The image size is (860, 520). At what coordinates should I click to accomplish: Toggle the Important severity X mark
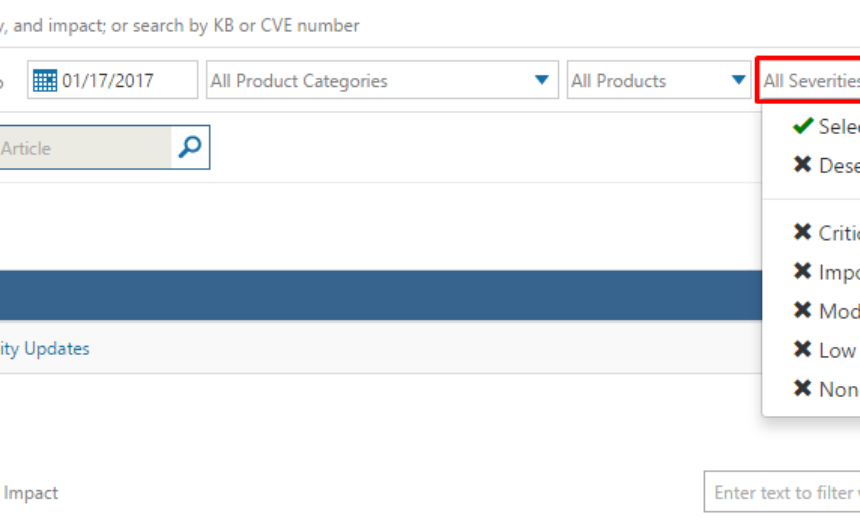tap(802, 271)
